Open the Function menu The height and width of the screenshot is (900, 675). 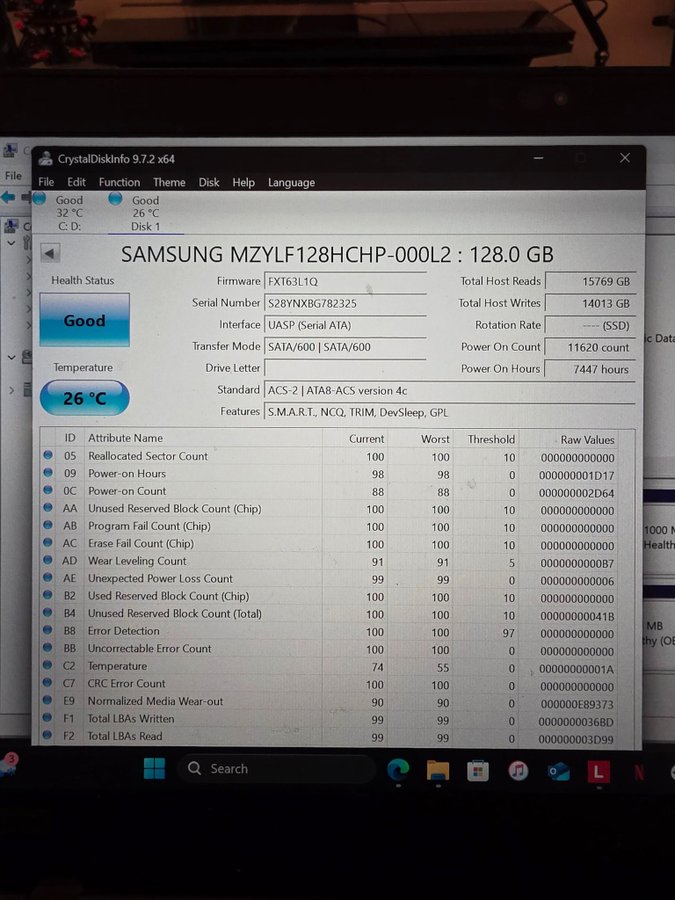tap(119, 182)
